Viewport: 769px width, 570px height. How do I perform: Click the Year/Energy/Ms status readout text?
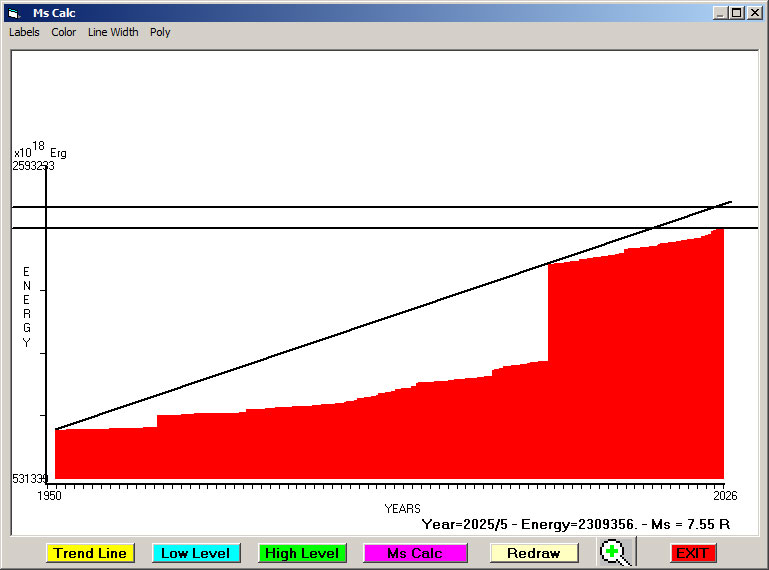(576, 523)
